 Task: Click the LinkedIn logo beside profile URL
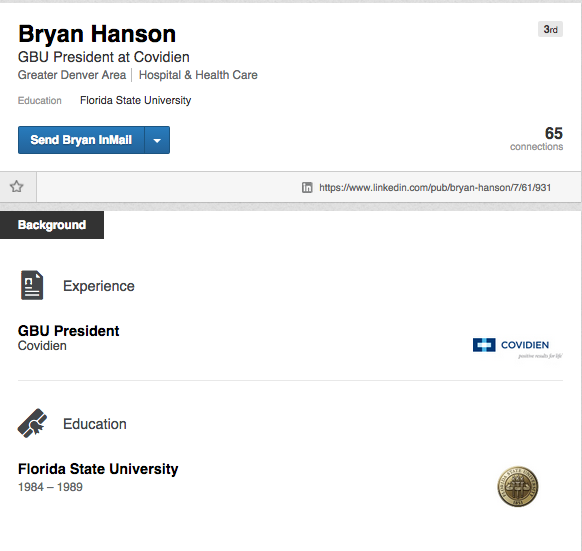coord(307,188)
